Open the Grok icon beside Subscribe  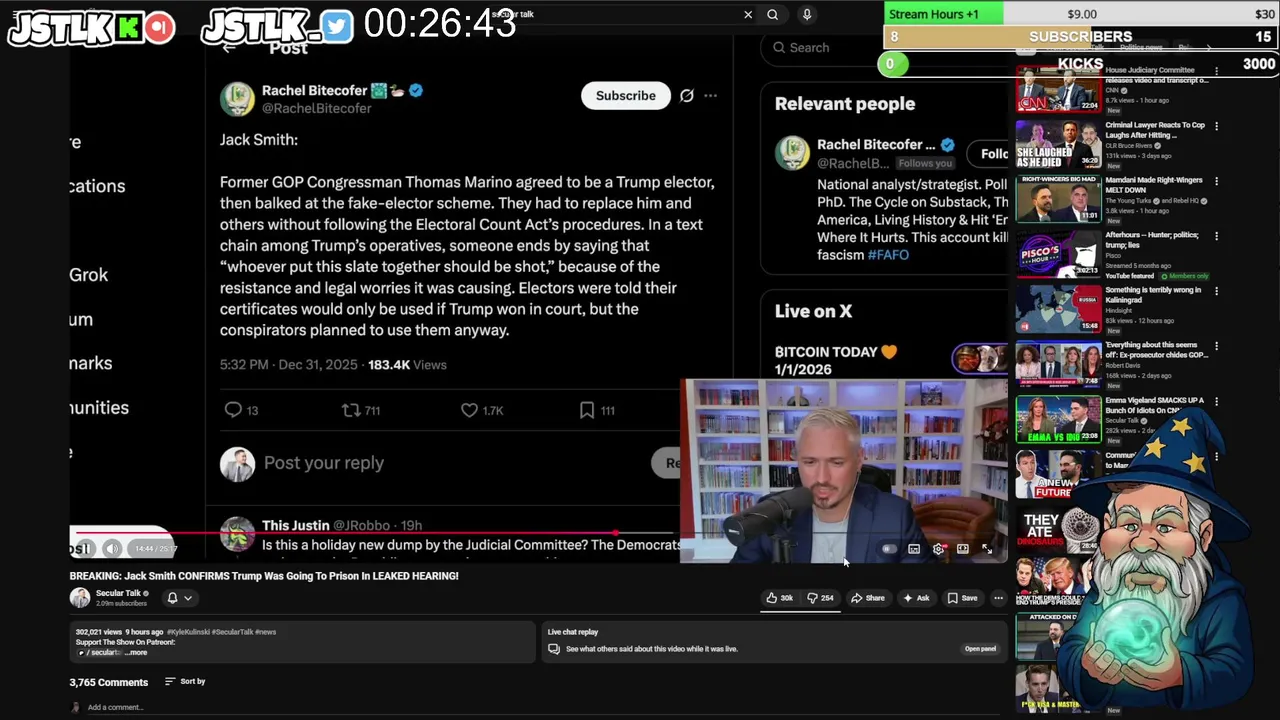coord(686,96)
